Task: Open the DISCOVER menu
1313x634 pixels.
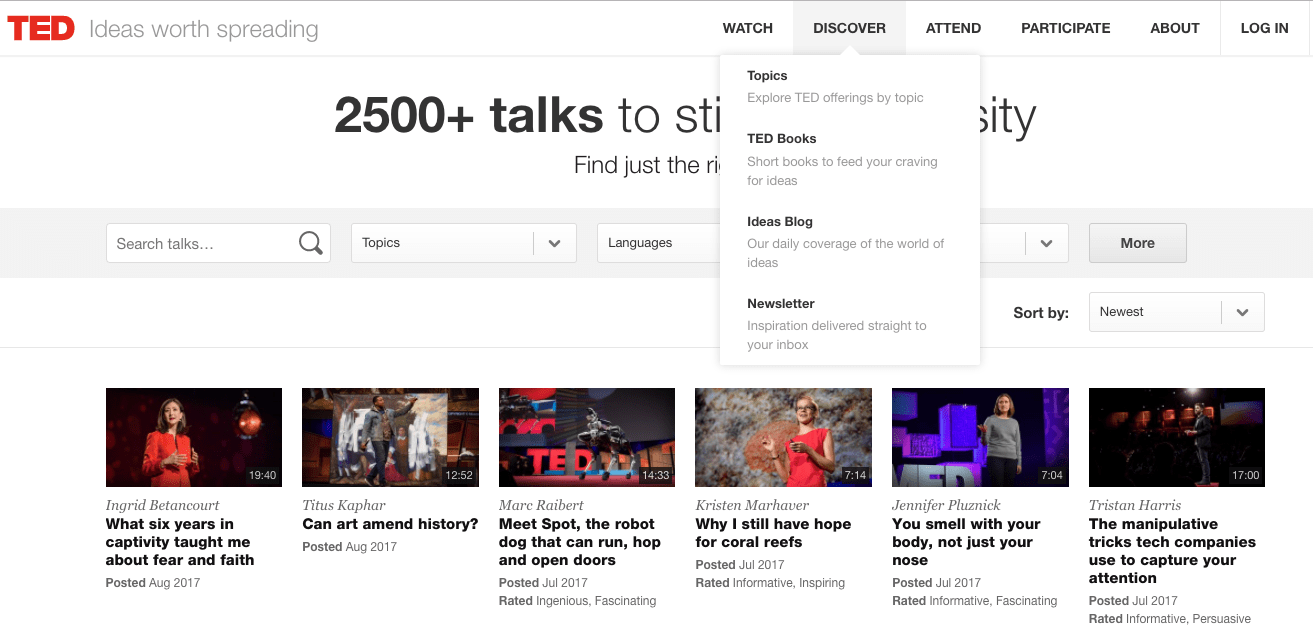Action: pyautogui.click(x=849, y=28)
